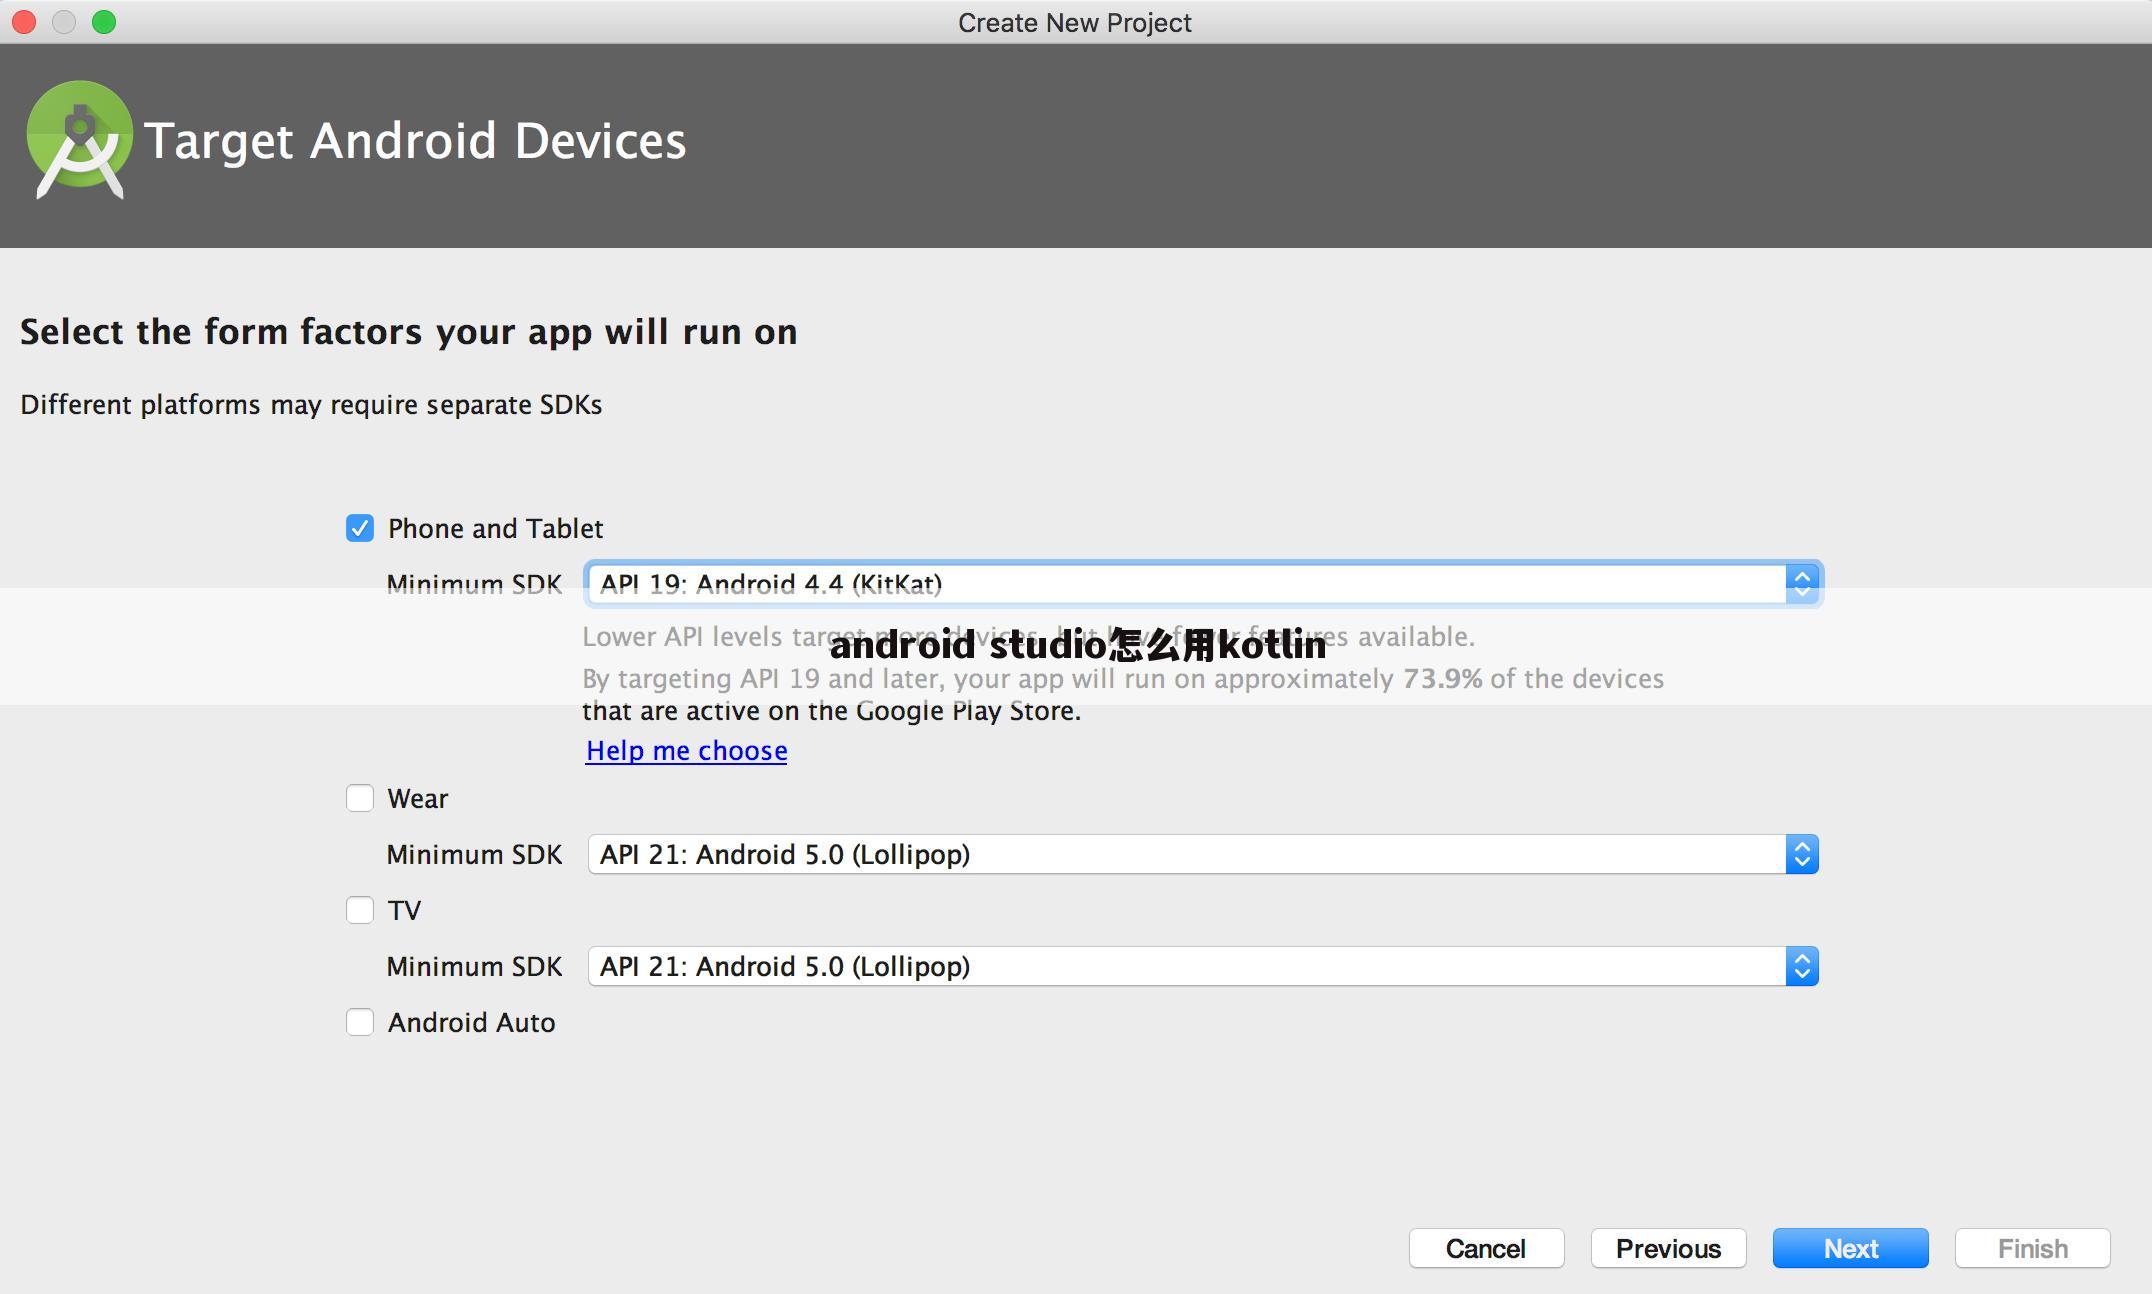This screenshot has width=2152, height=1294.
Task: Click the stepper arrows on TV SDK combo
Action: [1802, 966]
